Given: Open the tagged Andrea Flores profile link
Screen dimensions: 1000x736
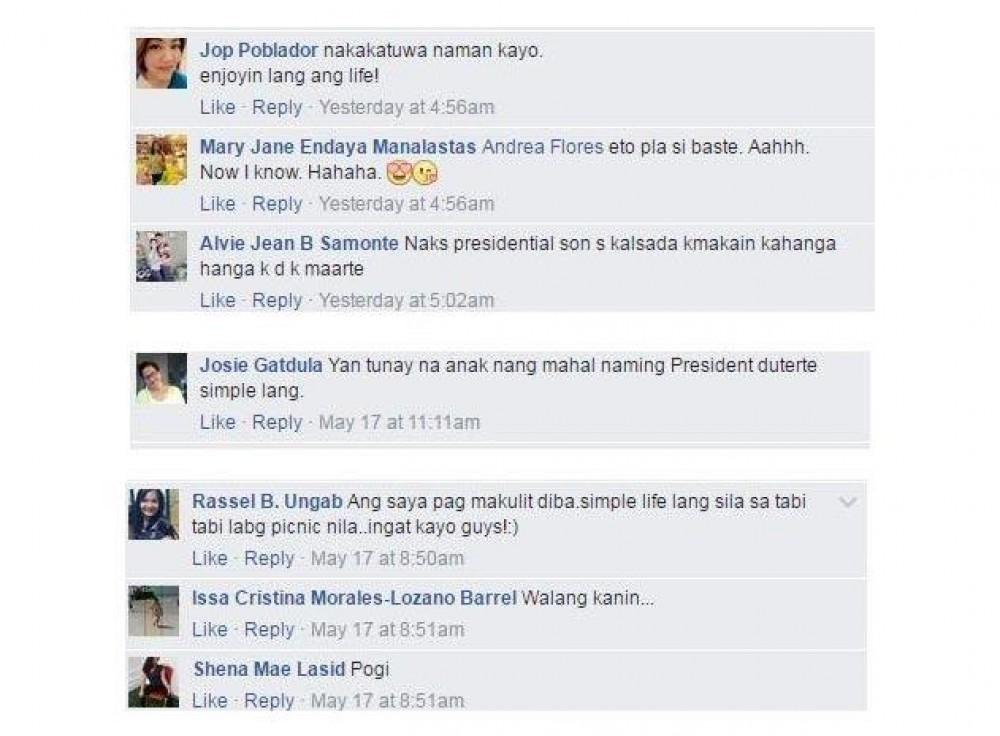Looking at the screenshot, I should pos(543,147).
